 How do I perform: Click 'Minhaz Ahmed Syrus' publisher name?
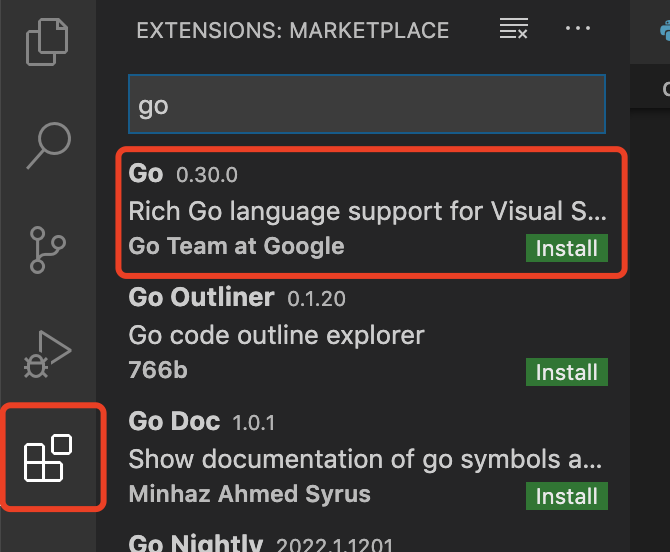[x=250, y=494]
